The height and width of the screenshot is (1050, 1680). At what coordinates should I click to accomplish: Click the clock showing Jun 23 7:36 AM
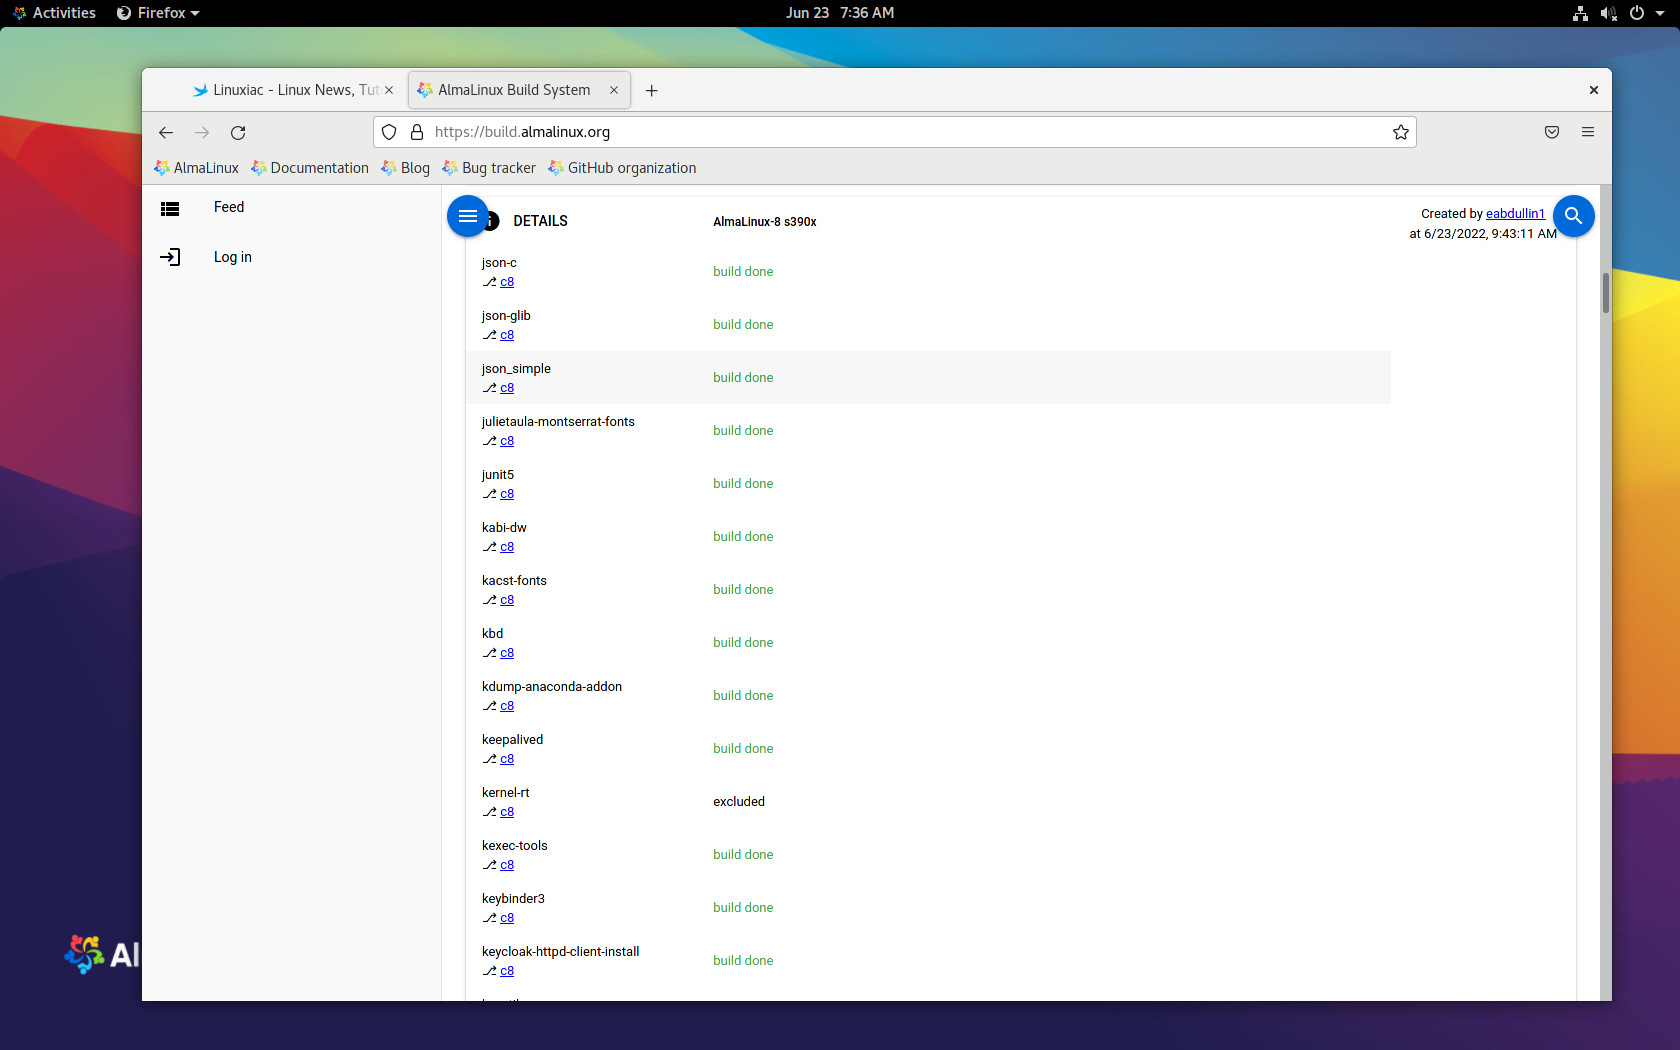[x=840, y=13]
